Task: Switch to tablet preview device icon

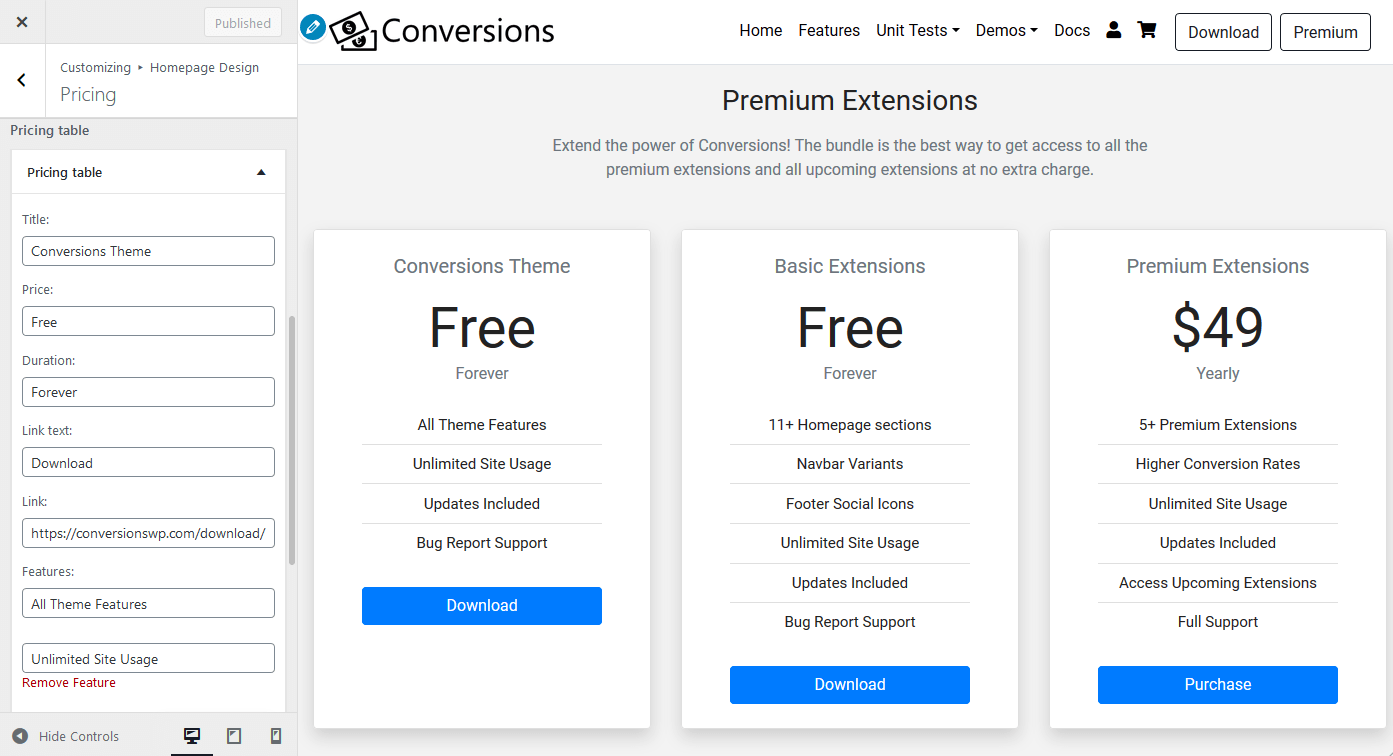Action: coord(234,736)
